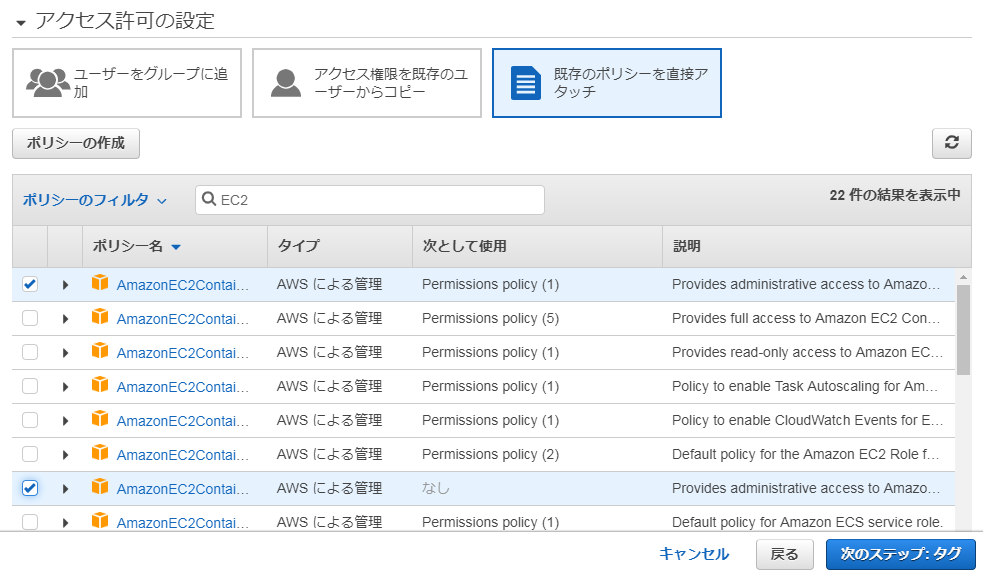Expand details of first administrative access policy
983x573 pixels.
[65, 285]
